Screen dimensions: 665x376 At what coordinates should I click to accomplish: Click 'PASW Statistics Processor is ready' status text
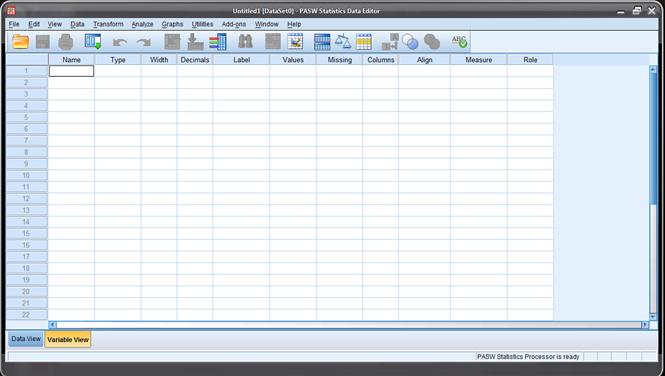[528, 357]
